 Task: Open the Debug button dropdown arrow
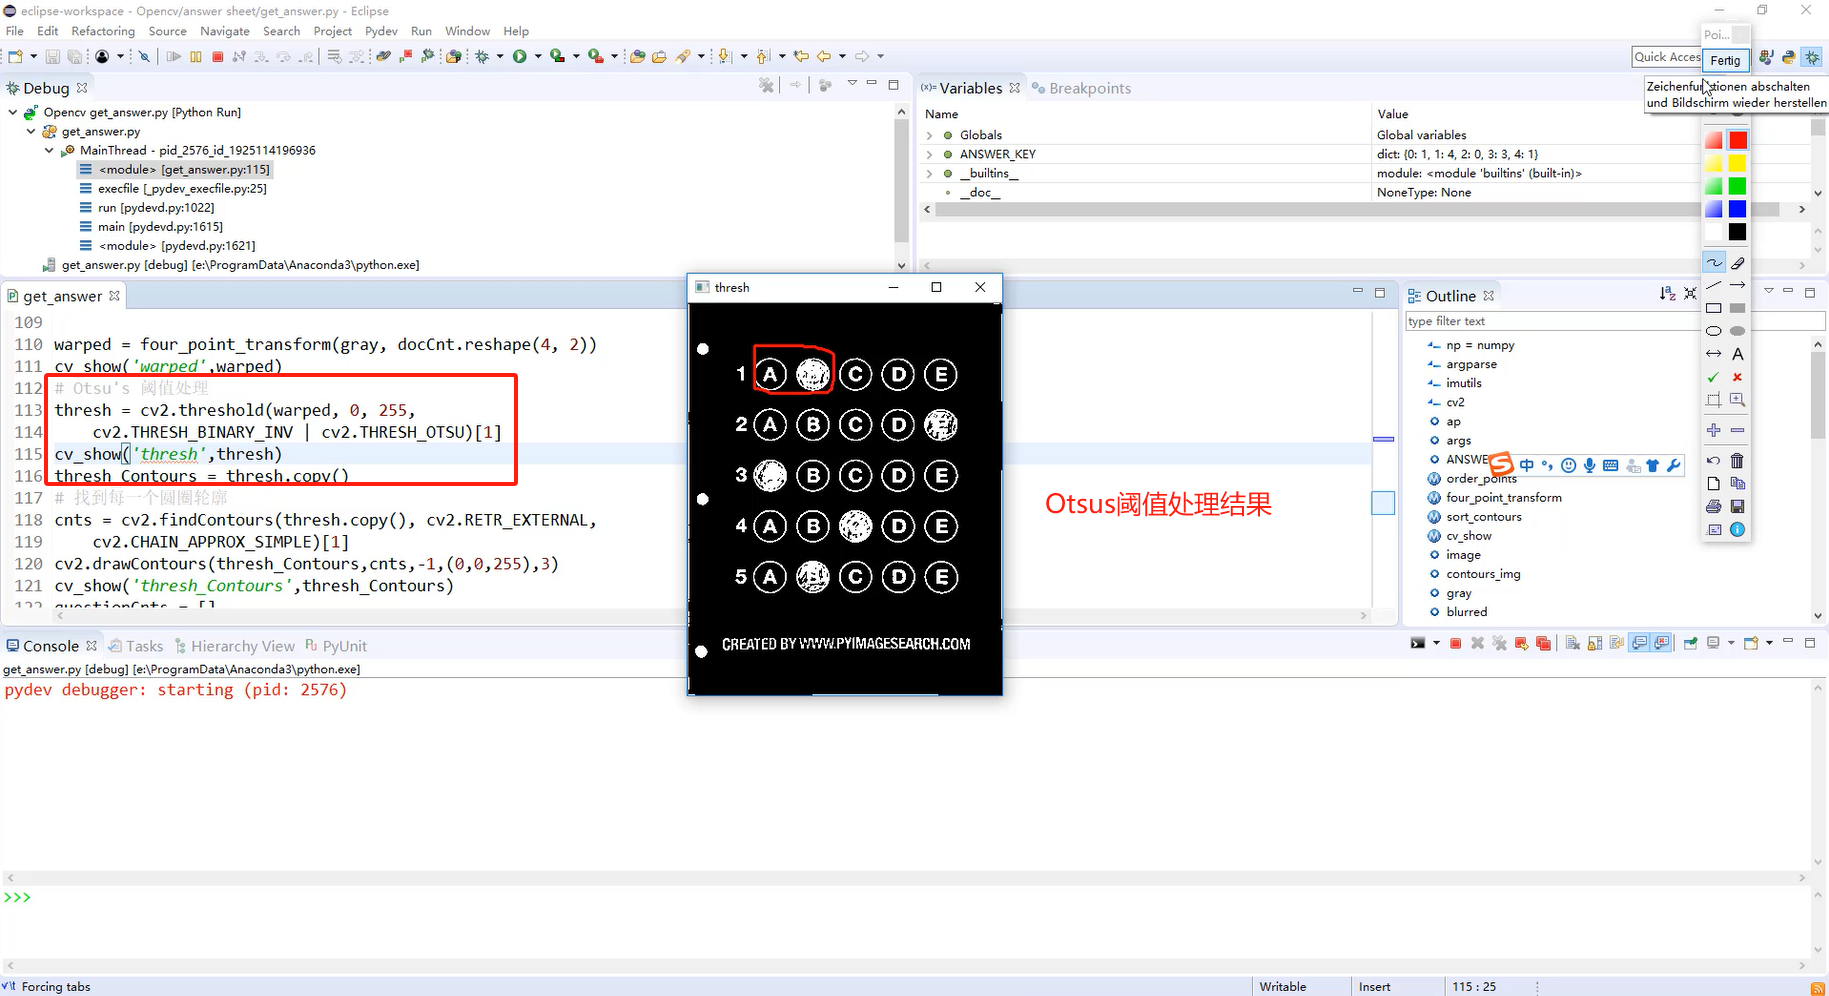pyautogui.click(x=500, y=56)
